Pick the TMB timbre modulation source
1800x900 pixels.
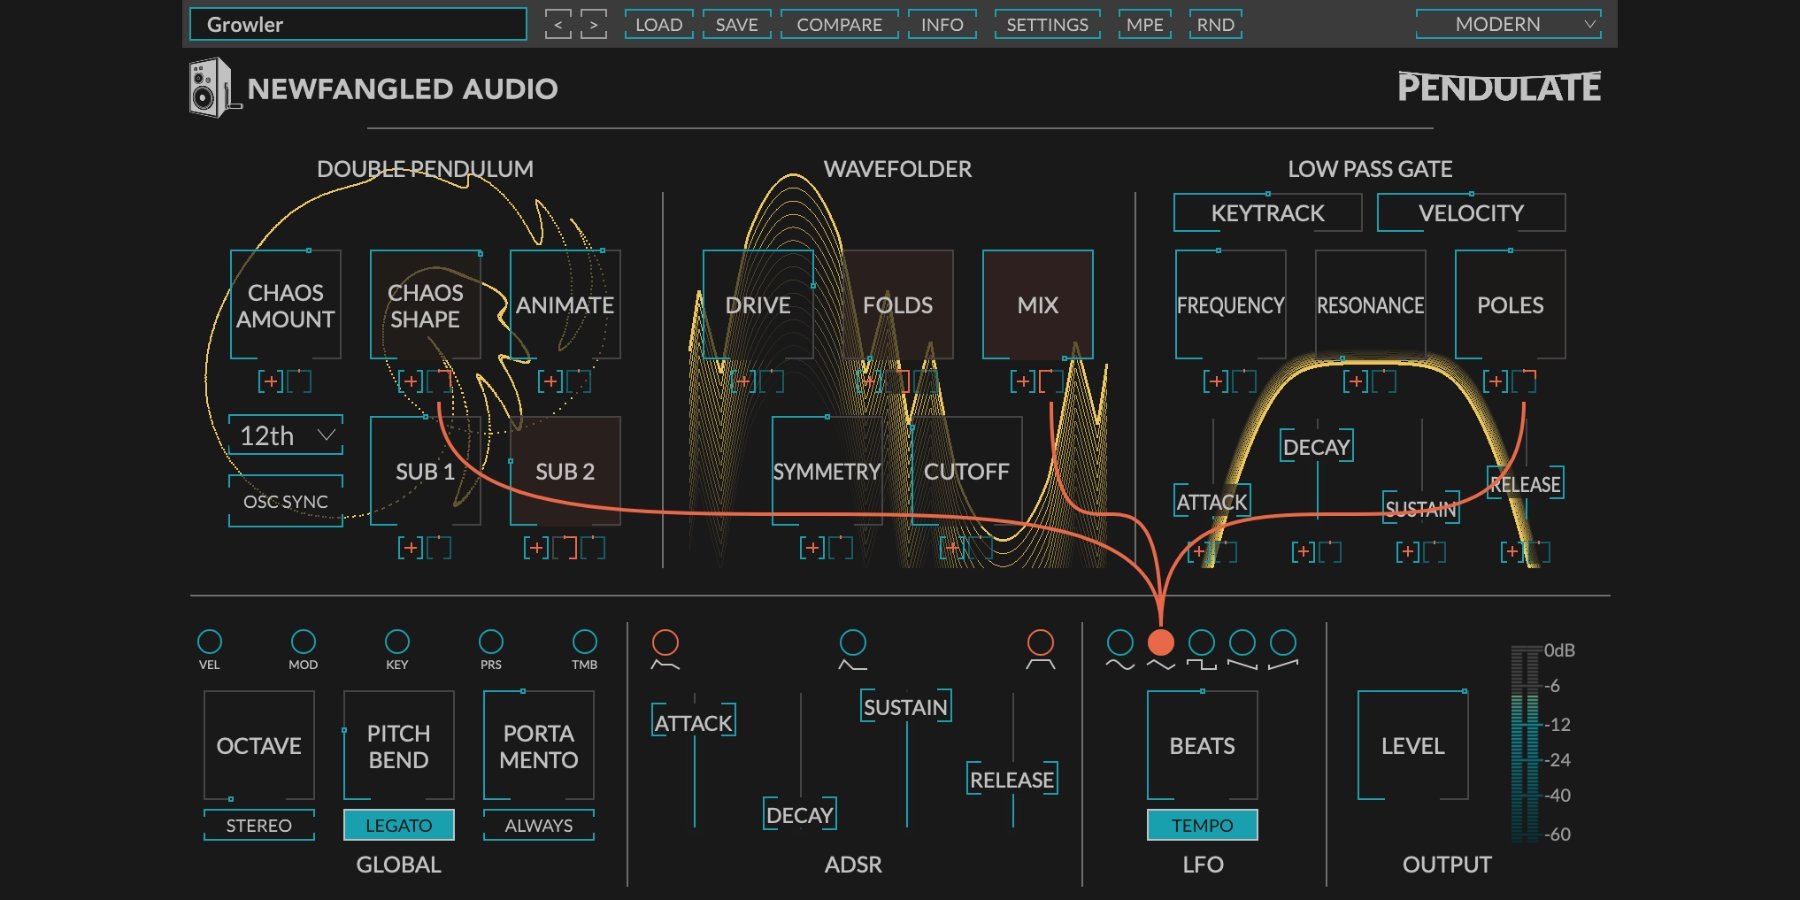tap(584, 641)
